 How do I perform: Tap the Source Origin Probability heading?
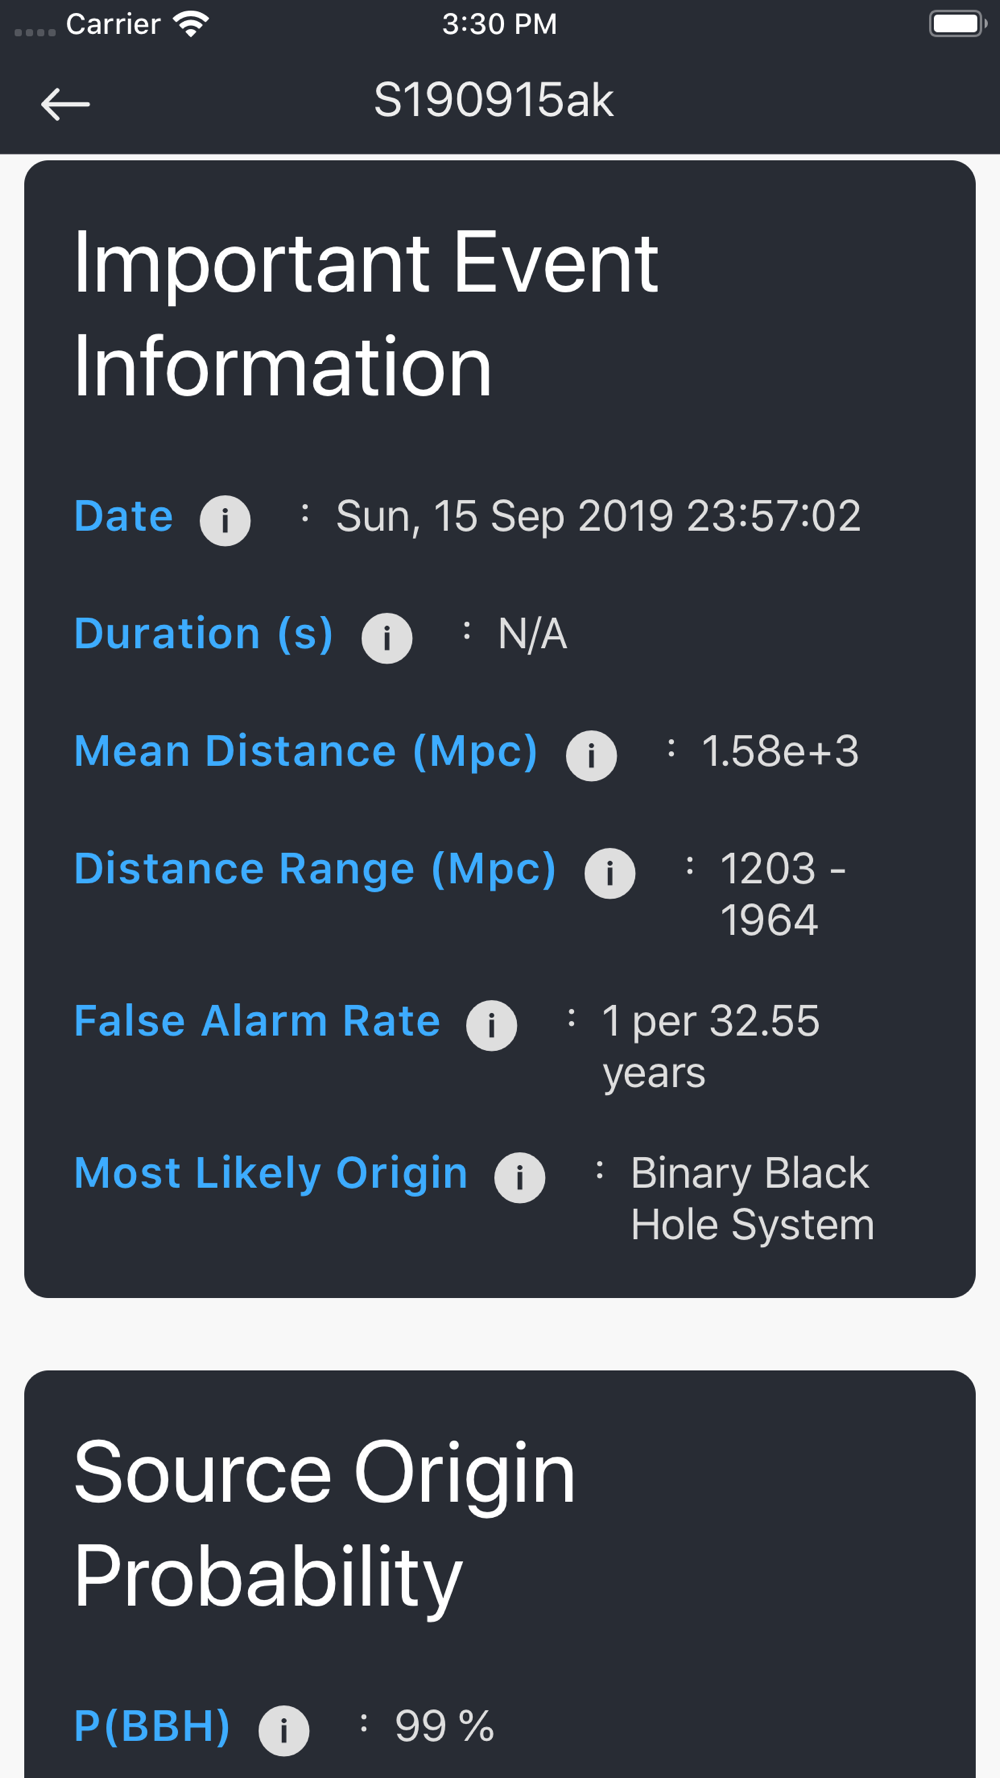[324, 1524]
